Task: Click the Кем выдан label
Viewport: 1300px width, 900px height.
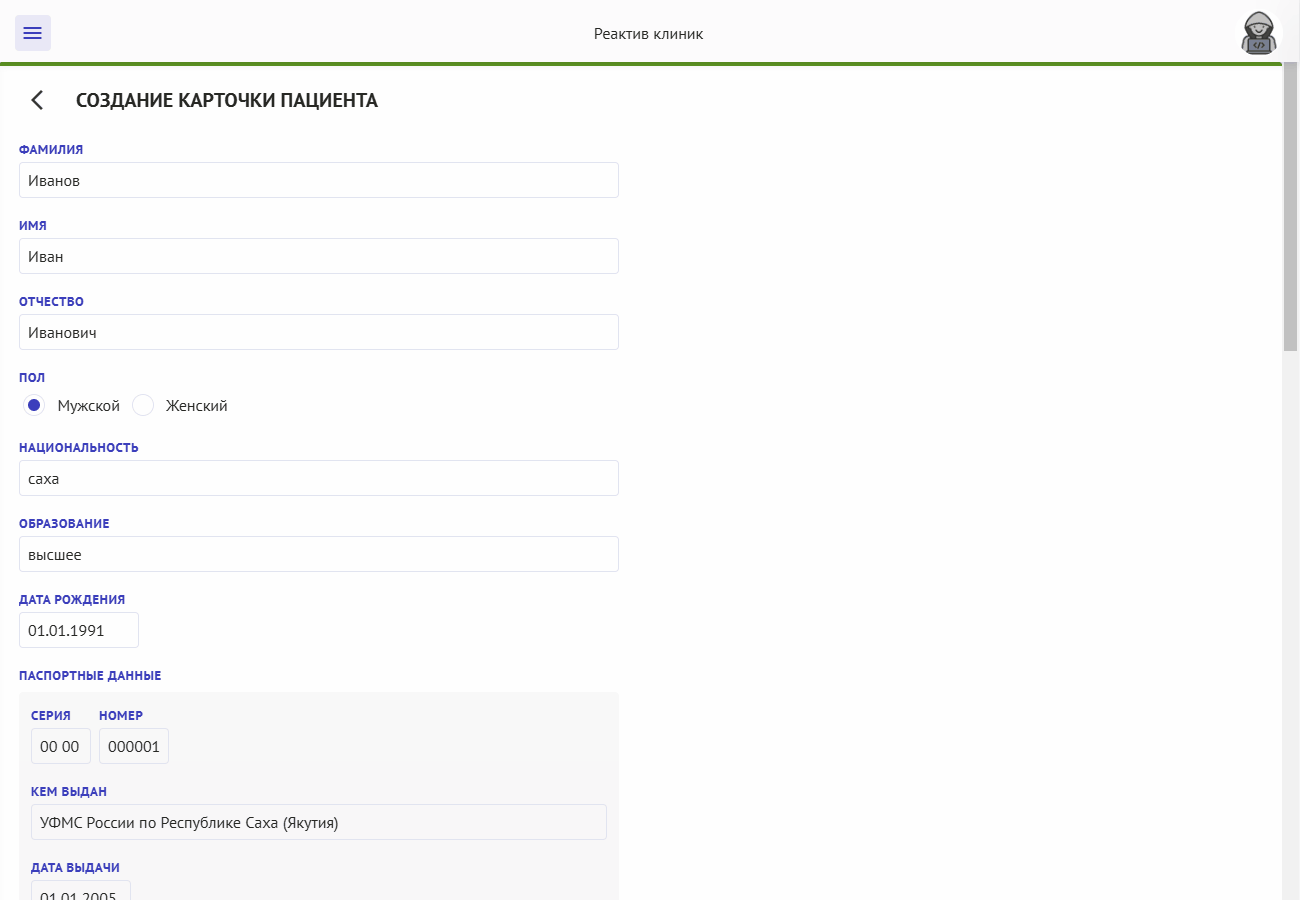Action: [69, 792]
